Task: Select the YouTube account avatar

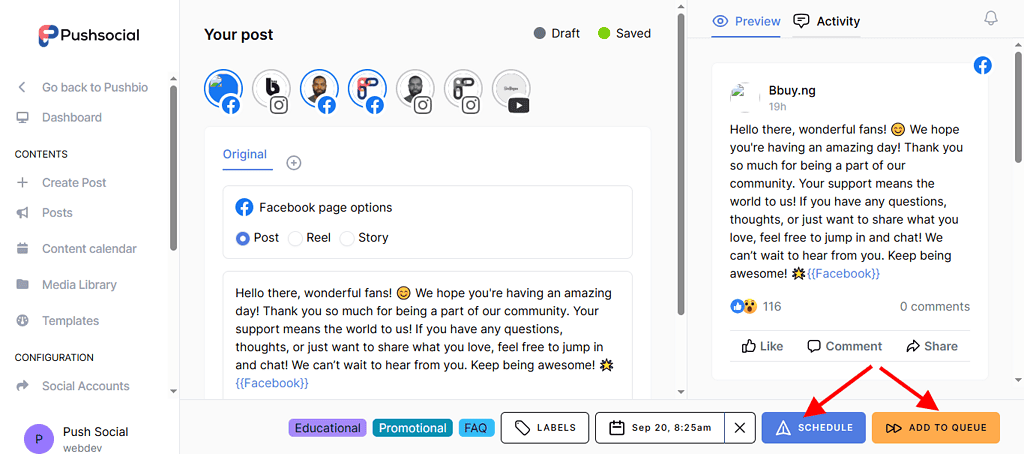Action: pyautogui.click(x=511, y=90)
